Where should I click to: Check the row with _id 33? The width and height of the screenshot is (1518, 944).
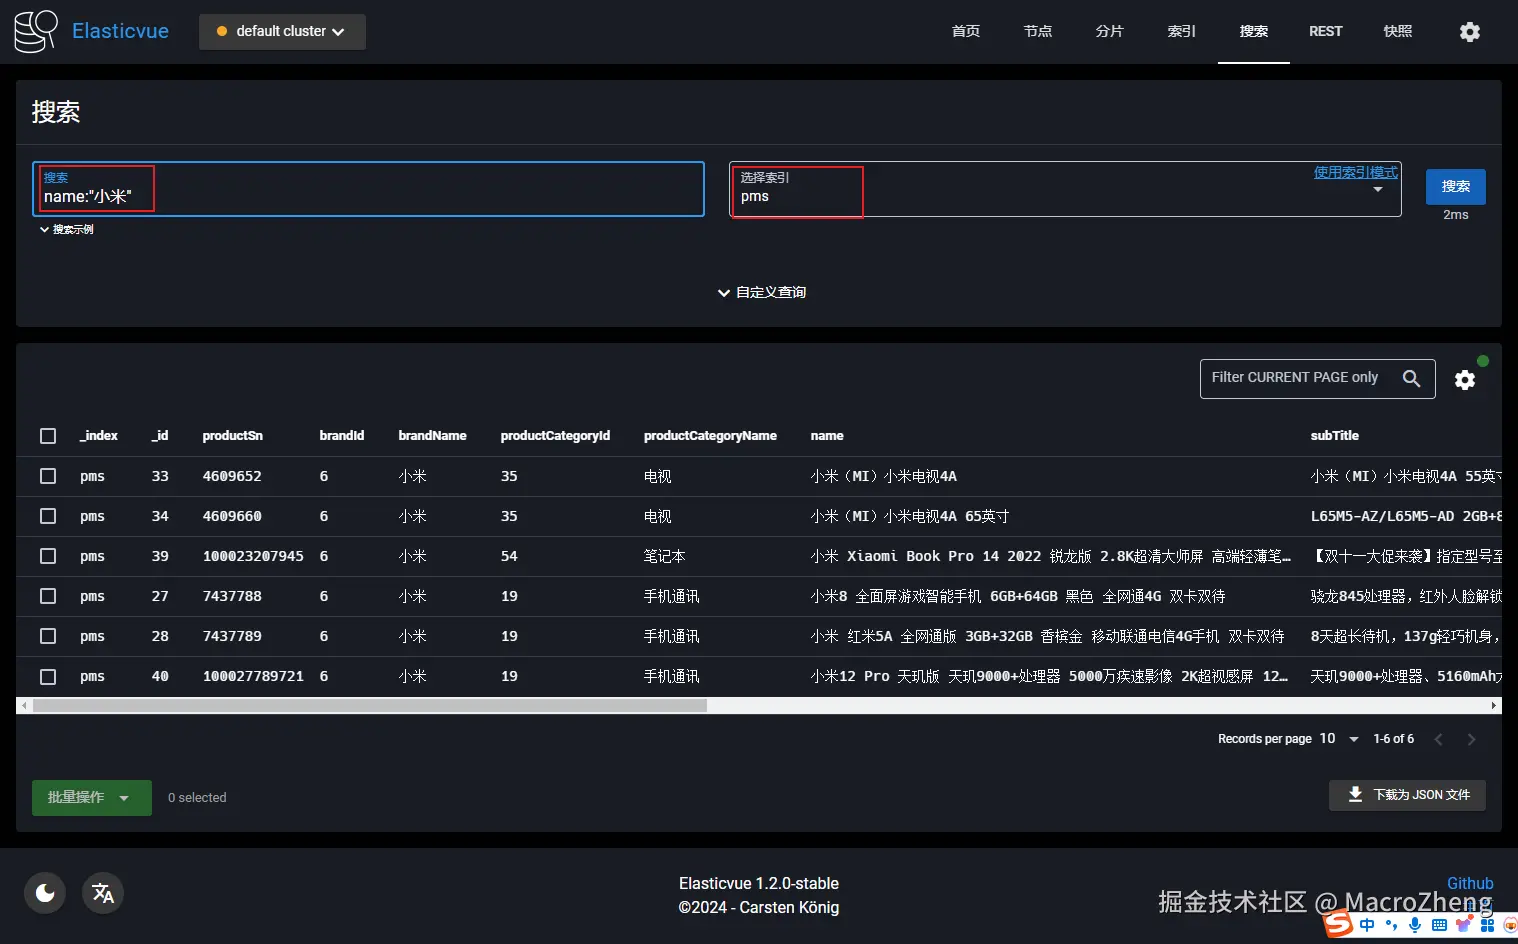(48, 476)
